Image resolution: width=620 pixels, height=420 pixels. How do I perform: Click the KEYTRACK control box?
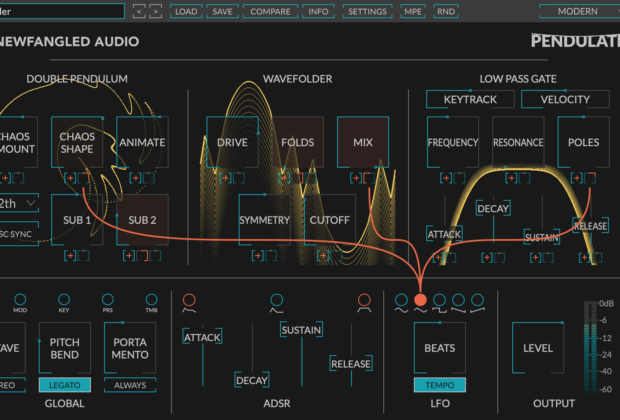tap(470, 99)
